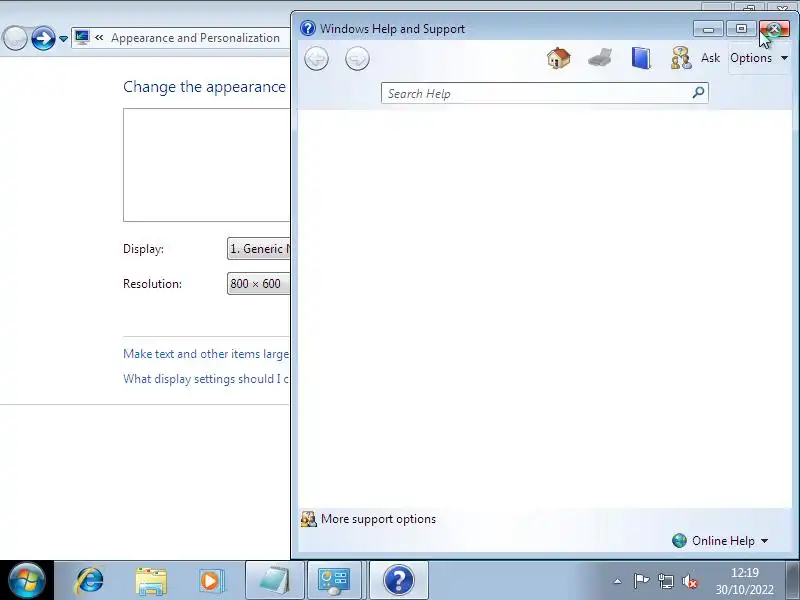Screen dimensions: 800x600
Task: Click the Ask label in Help toolbar
Action: 710,58
